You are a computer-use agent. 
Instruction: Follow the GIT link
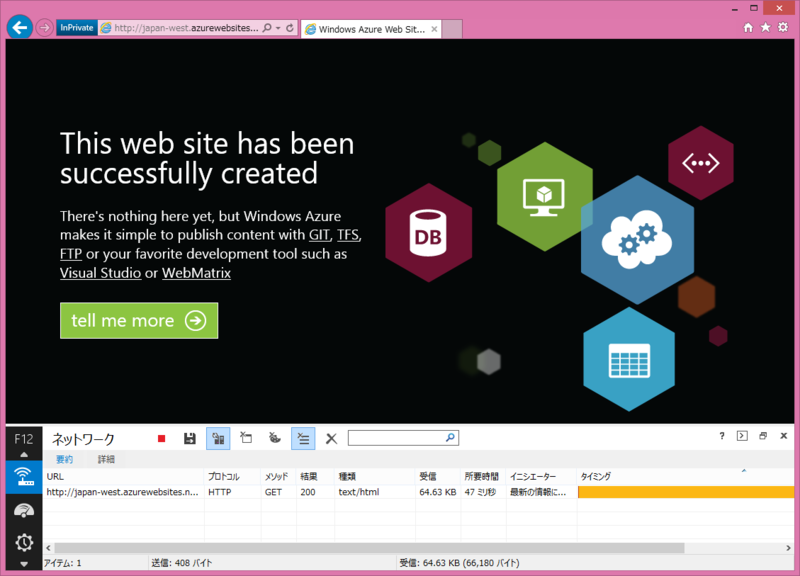319,235
